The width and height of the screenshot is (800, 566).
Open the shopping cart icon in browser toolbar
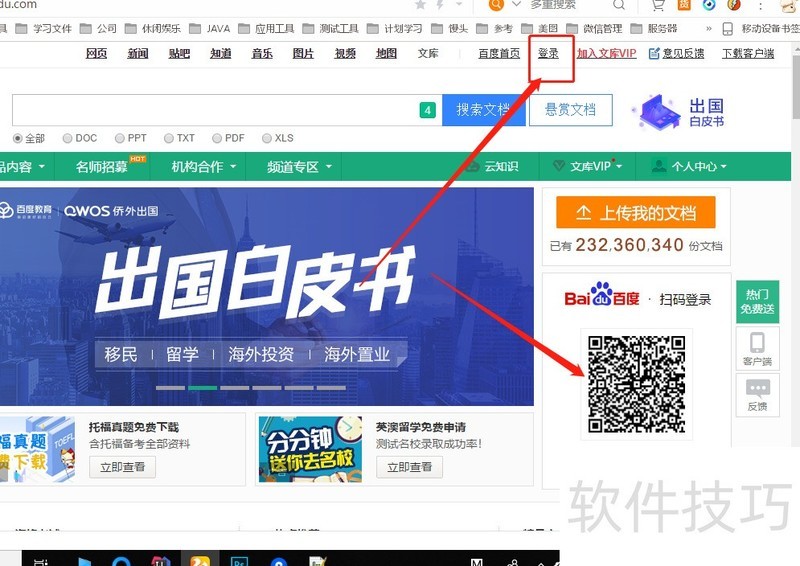(657, 5)
